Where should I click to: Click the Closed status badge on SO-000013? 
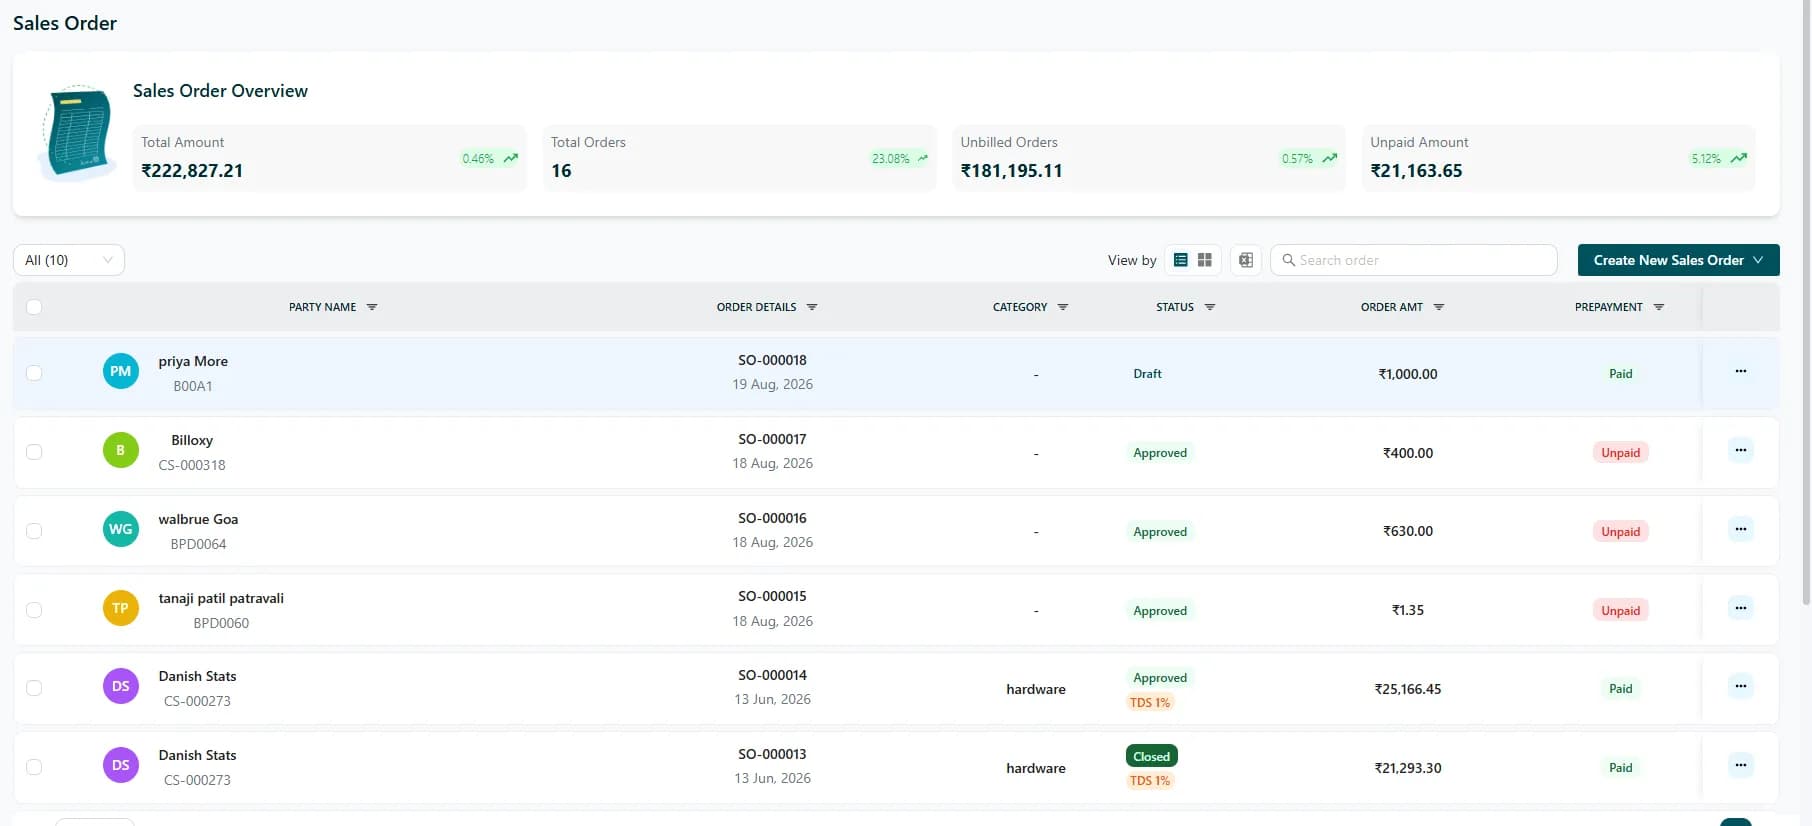[1152, 756]
